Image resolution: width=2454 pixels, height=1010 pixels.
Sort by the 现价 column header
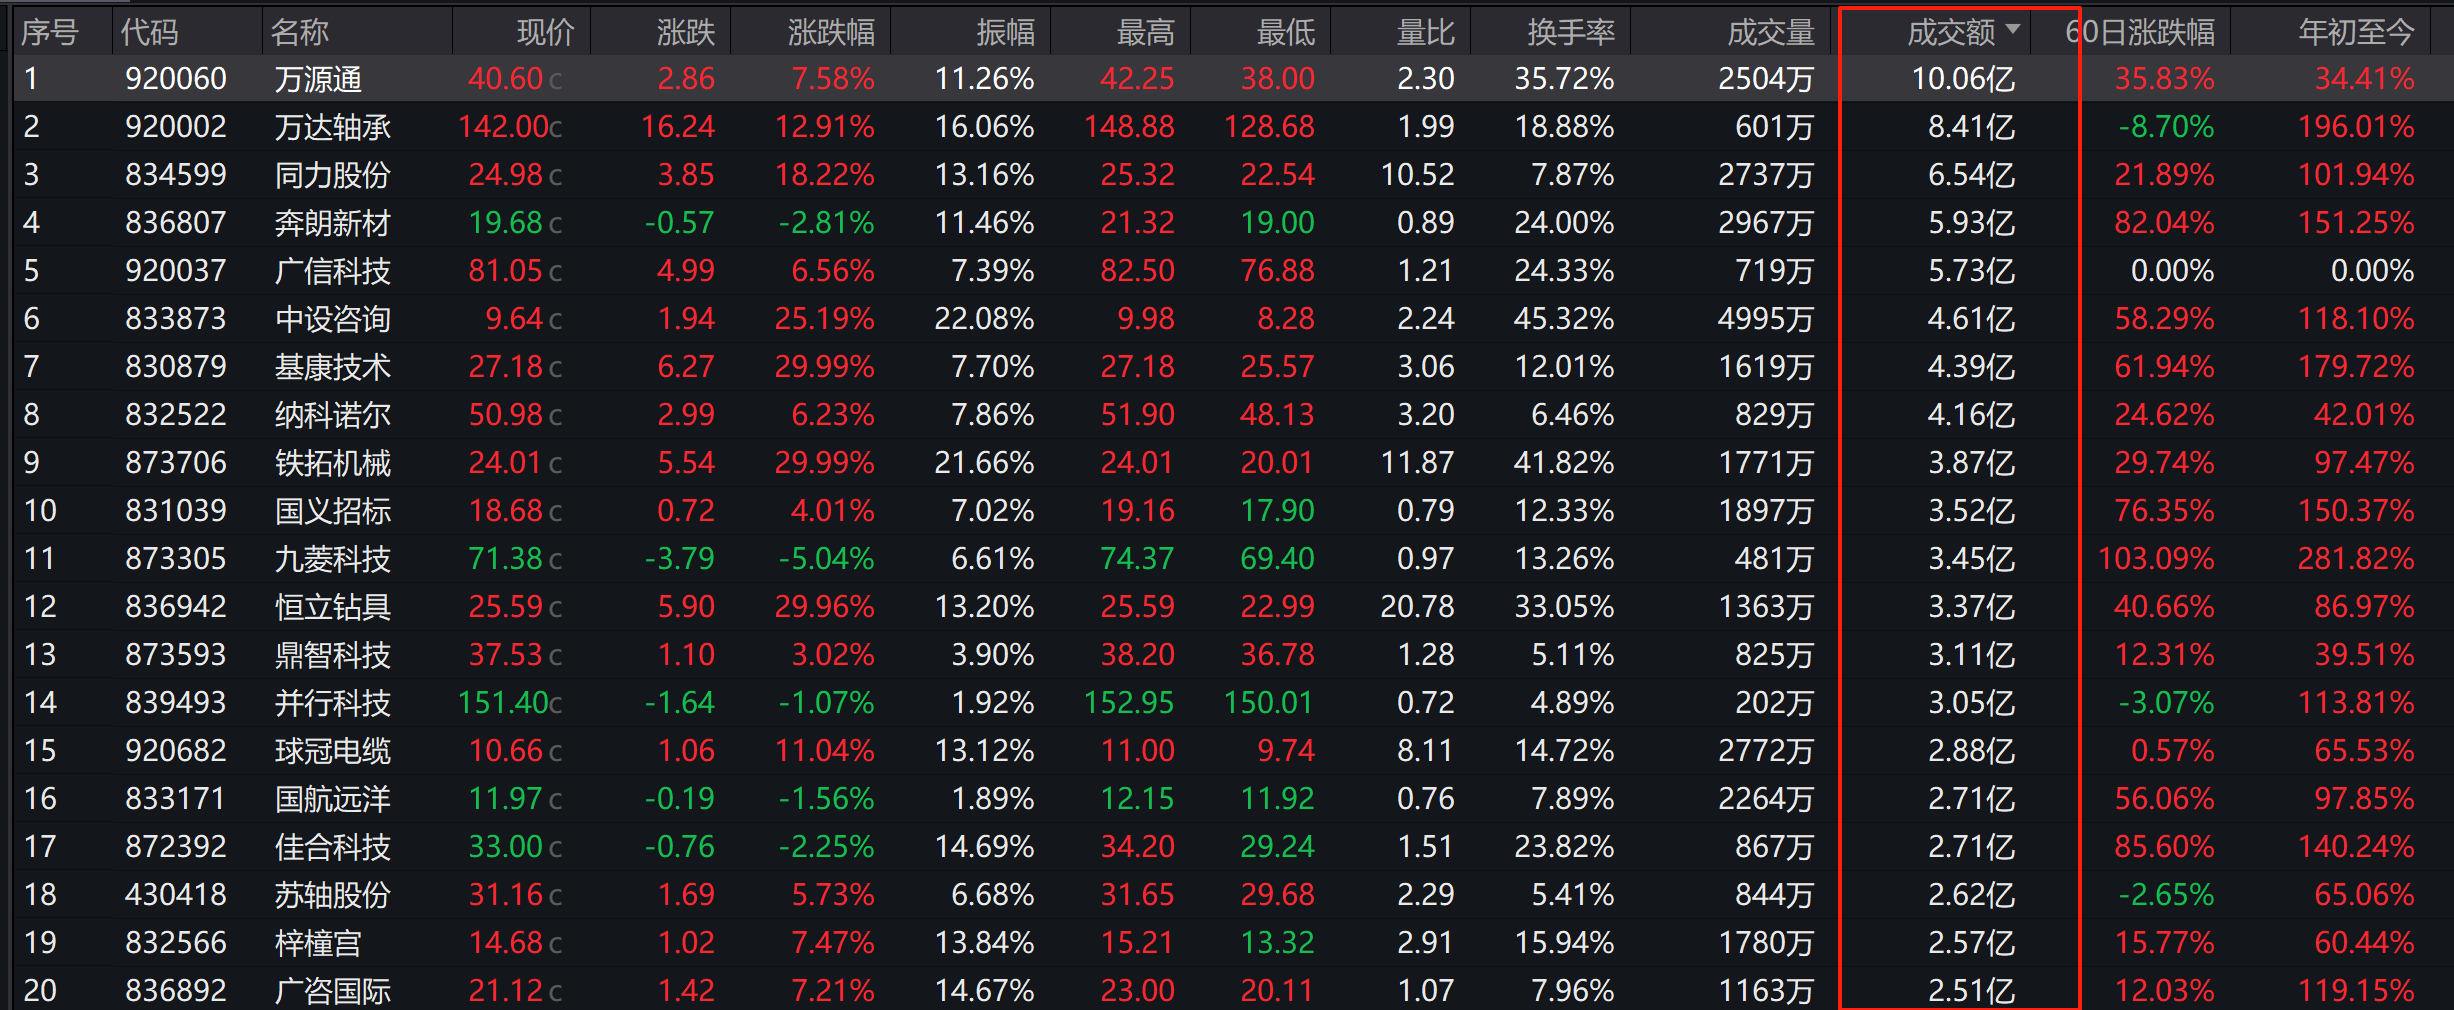pos(545,33)
